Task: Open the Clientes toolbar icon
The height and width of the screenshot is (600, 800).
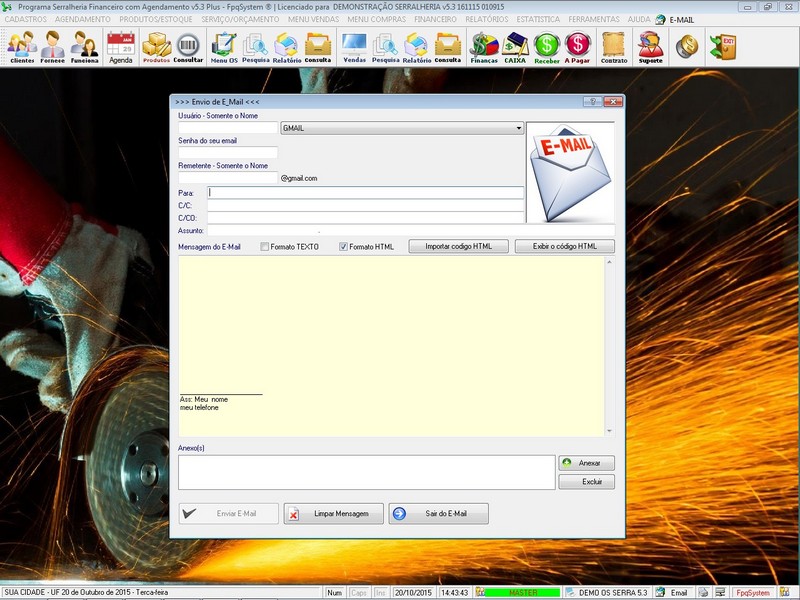Action: [x=22, y=47]
